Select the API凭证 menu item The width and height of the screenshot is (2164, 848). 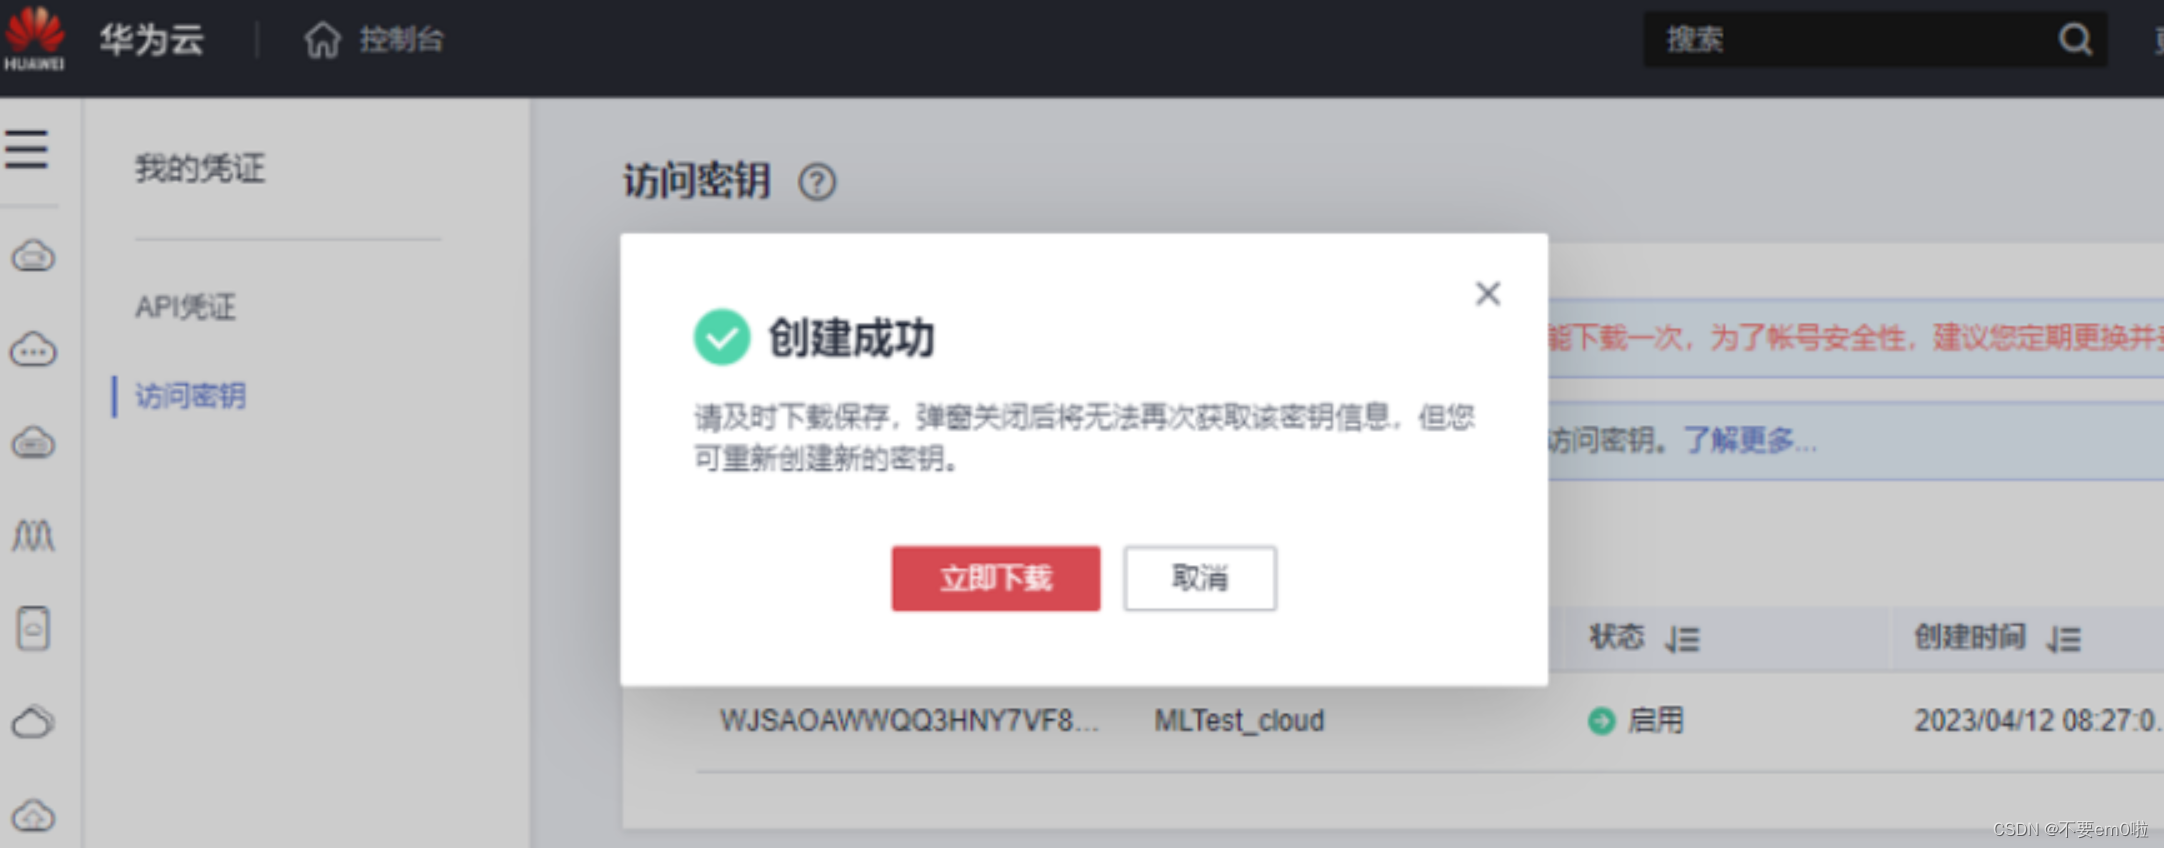tap(186, 306)
